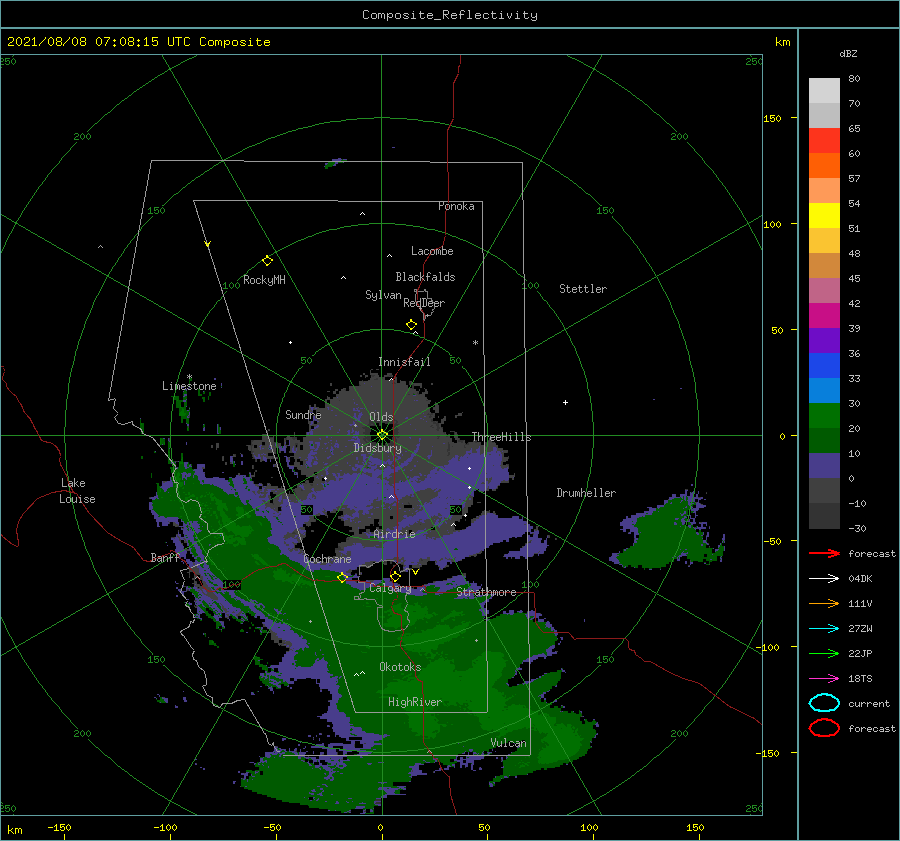Image resolution: width=900 pixels, height=841 pixels.
Task: Click the green 22JP arrow legend icon
Action: (x=824, y=653)
